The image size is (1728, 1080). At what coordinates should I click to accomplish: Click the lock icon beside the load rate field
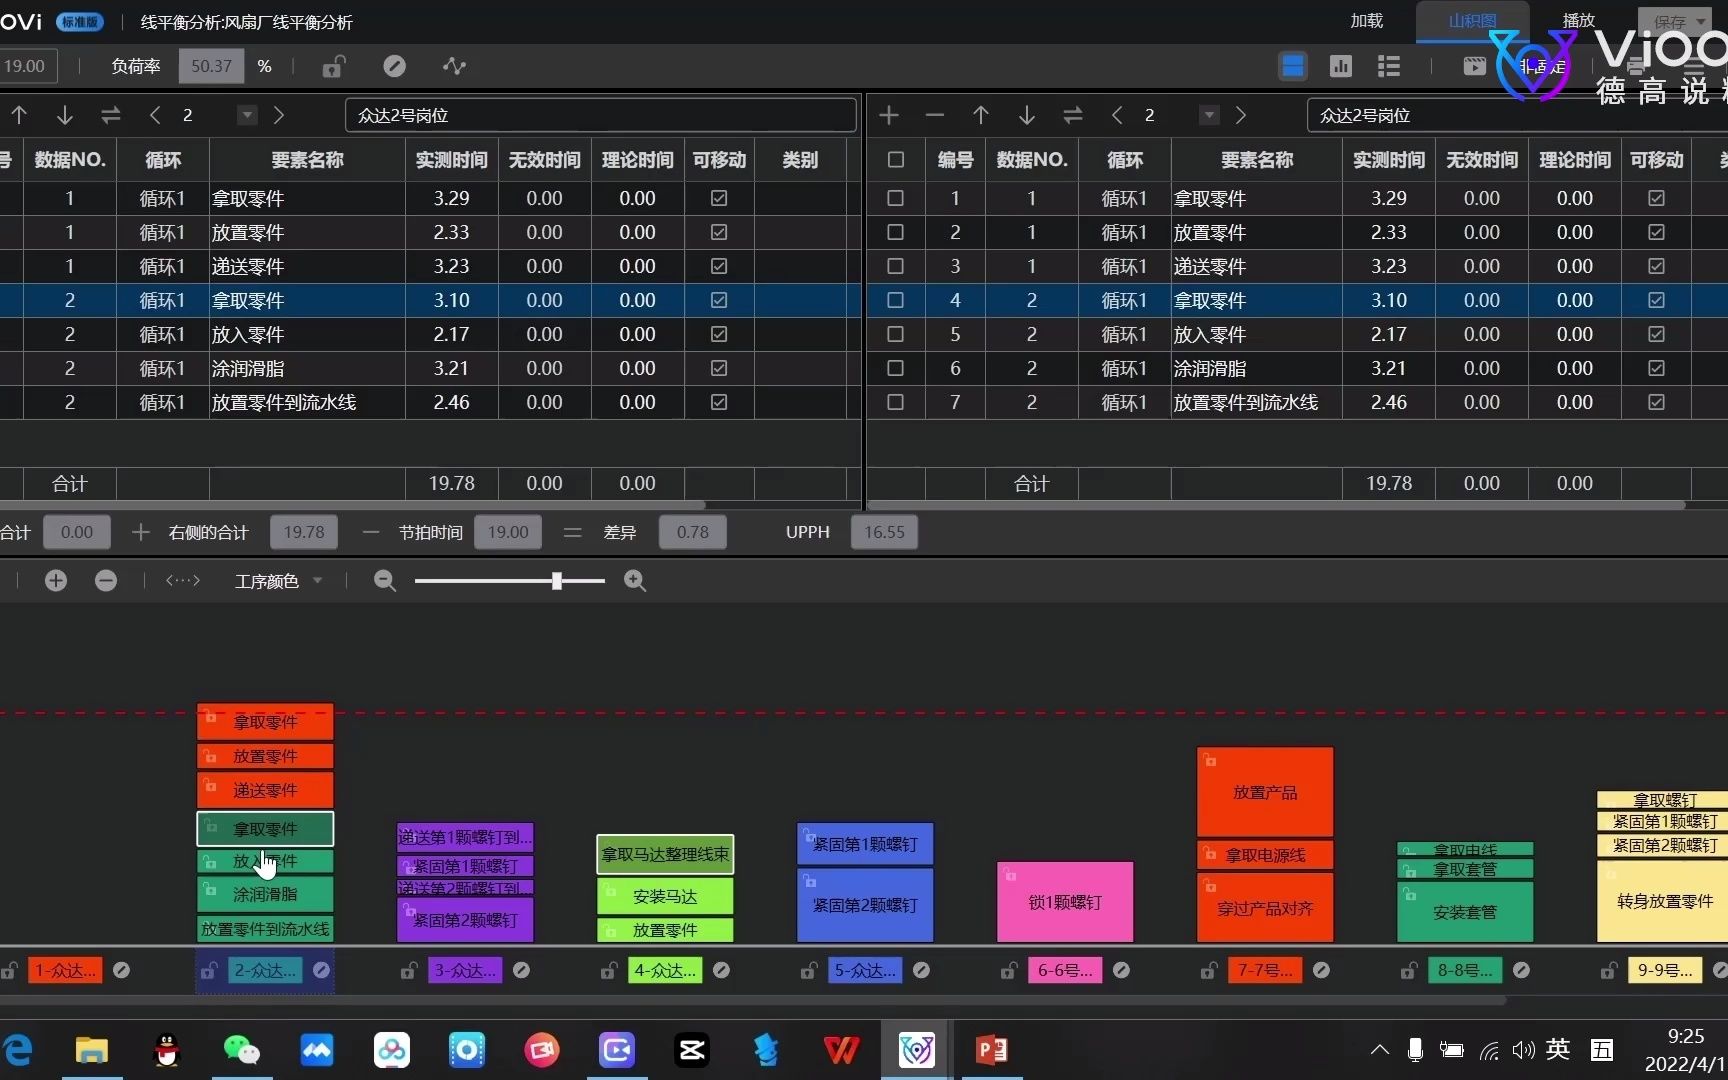click(333, 66)
